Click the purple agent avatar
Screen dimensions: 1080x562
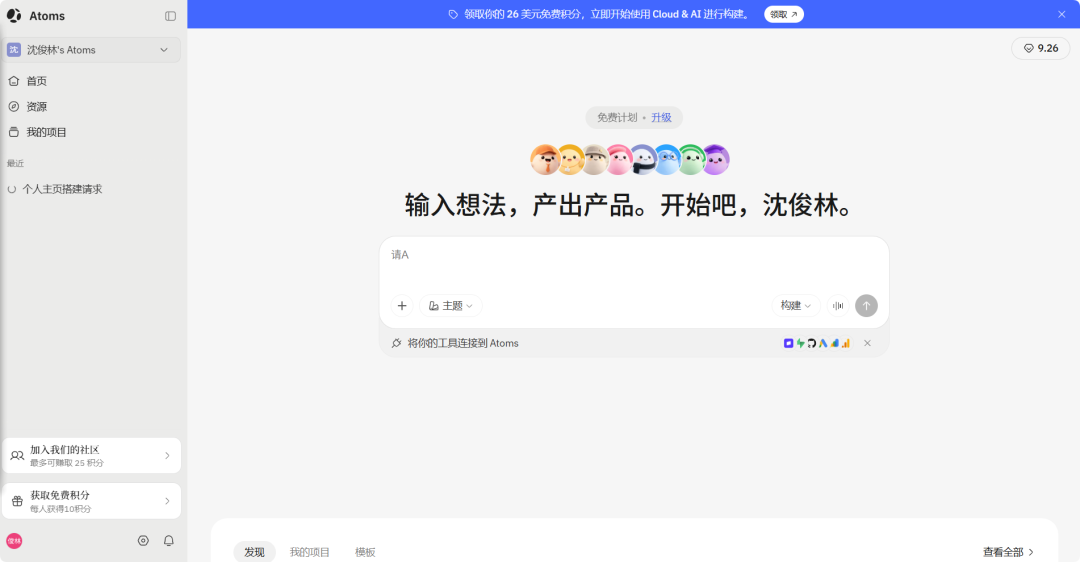716,160
